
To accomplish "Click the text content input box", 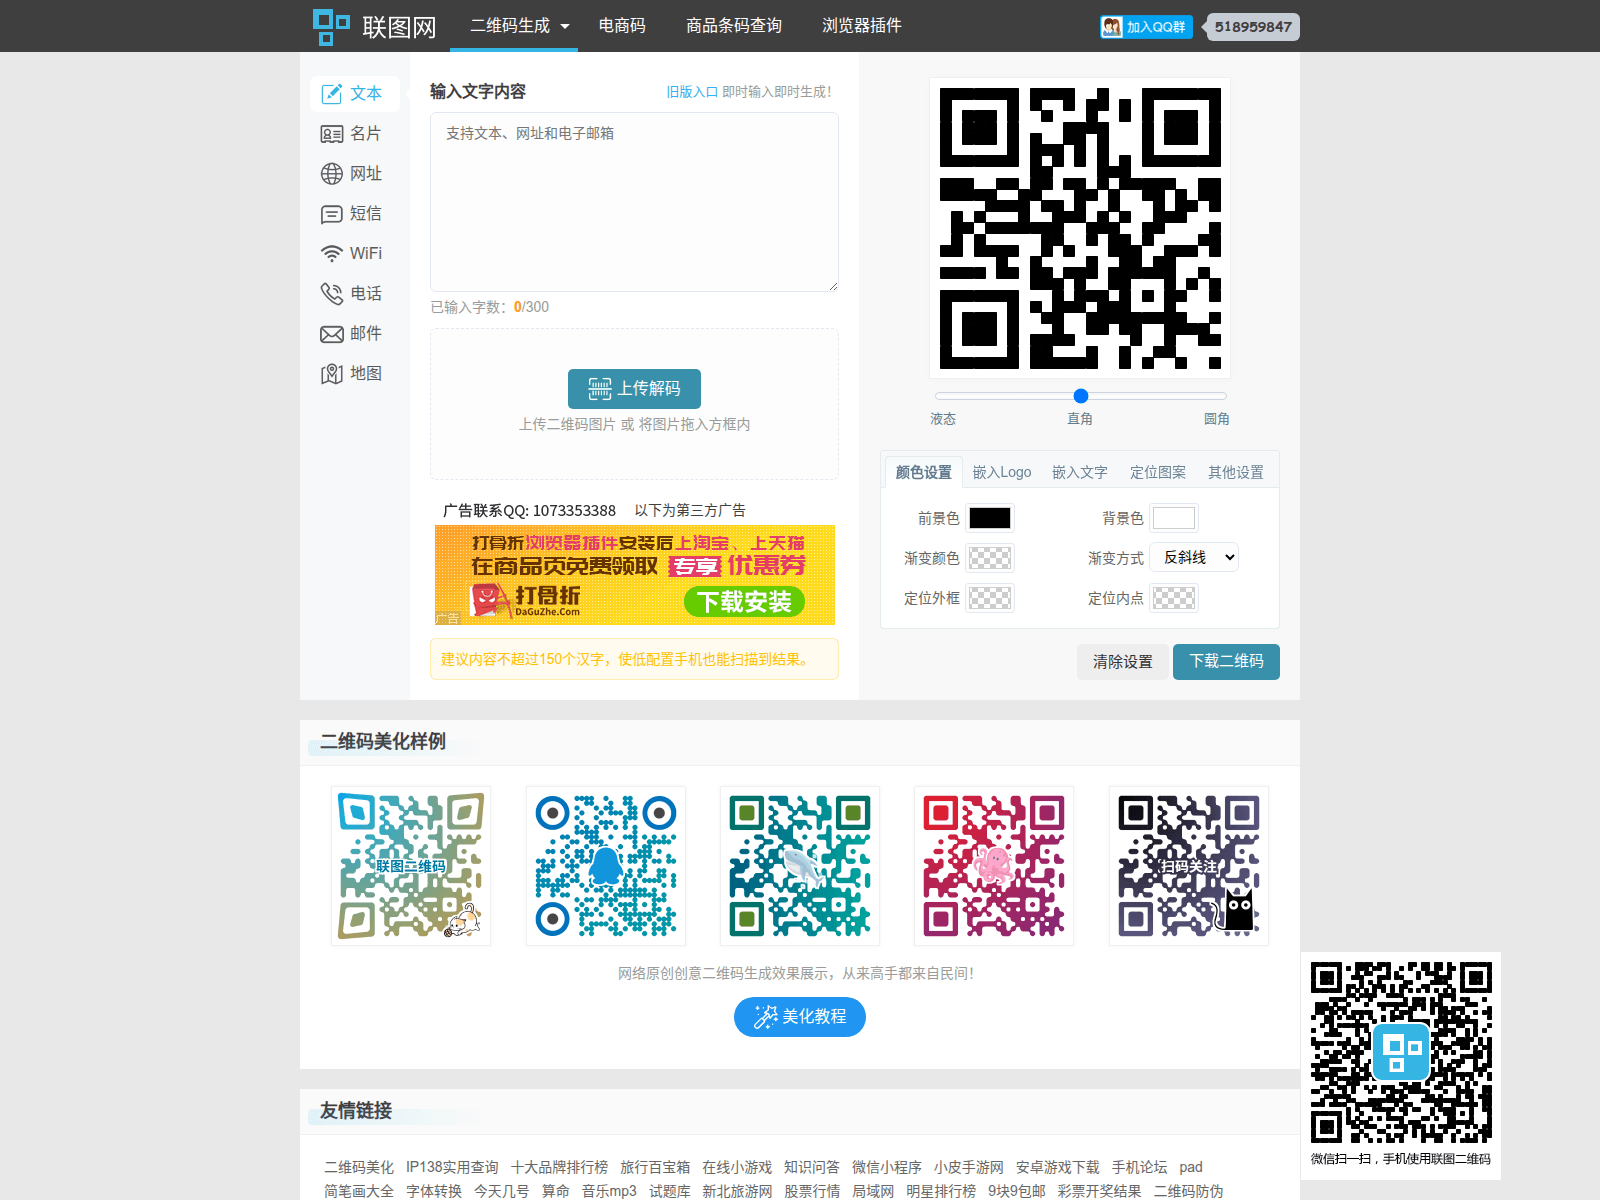I will click(634, 202).
